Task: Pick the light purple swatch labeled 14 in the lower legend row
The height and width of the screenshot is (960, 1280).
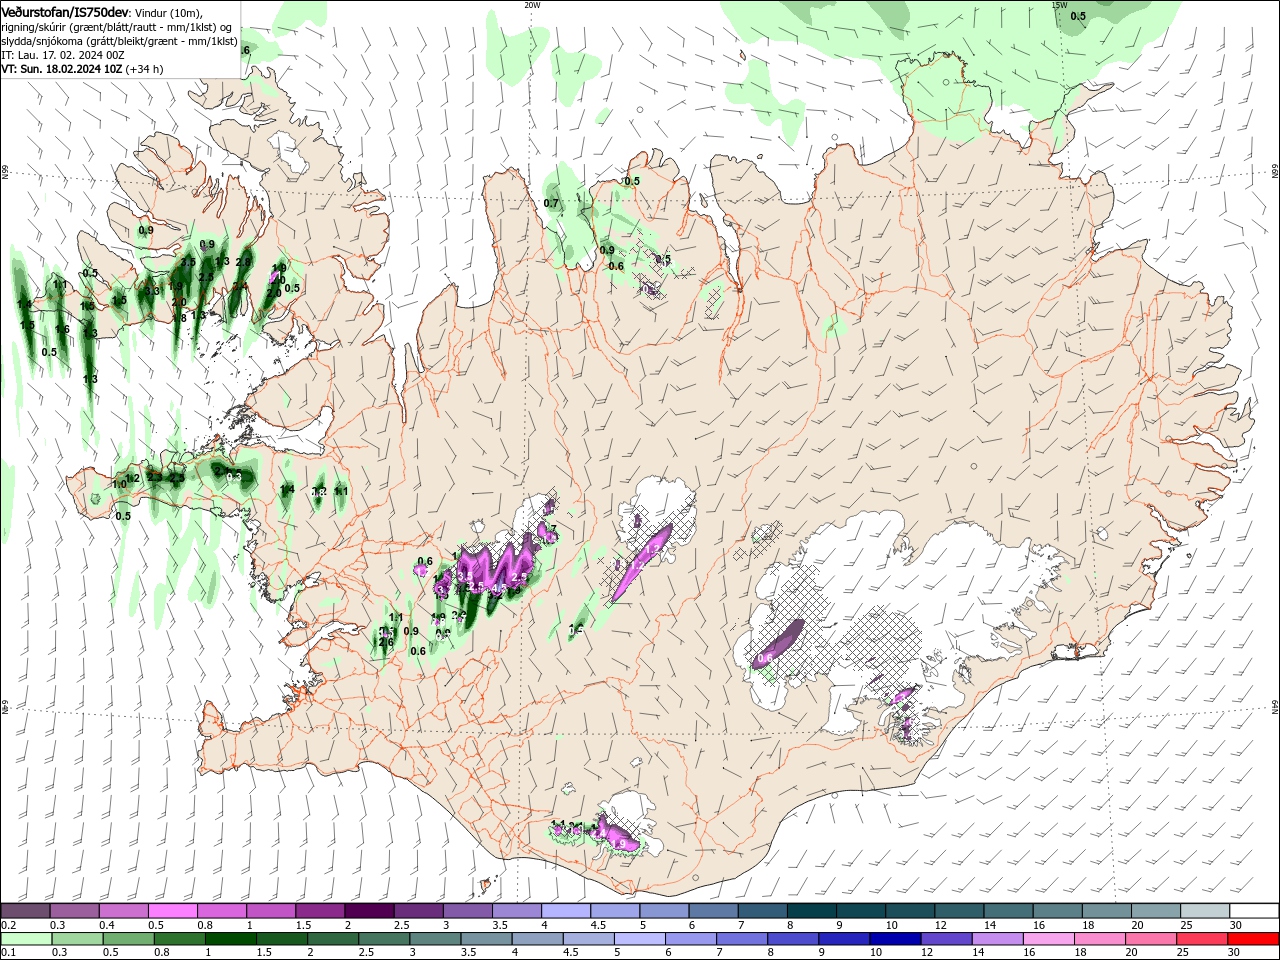Action: [x=996, y=939]
